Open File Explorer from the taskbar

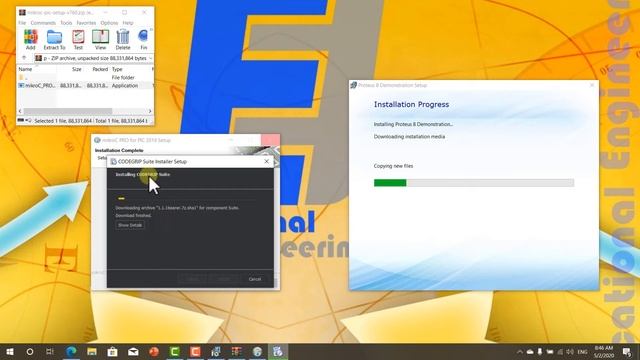pyautogui.click(x=92, y=351)
